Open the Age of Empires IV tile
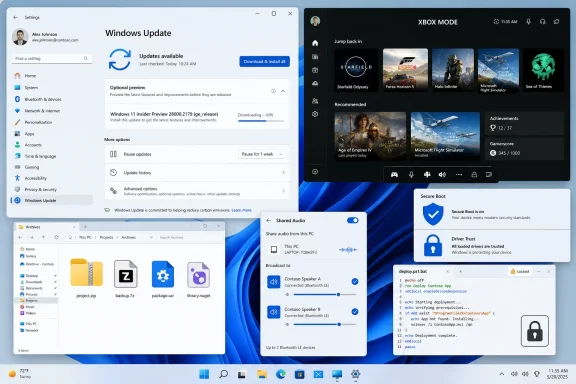This screenshot has height=384, width=576. point(370,136)
